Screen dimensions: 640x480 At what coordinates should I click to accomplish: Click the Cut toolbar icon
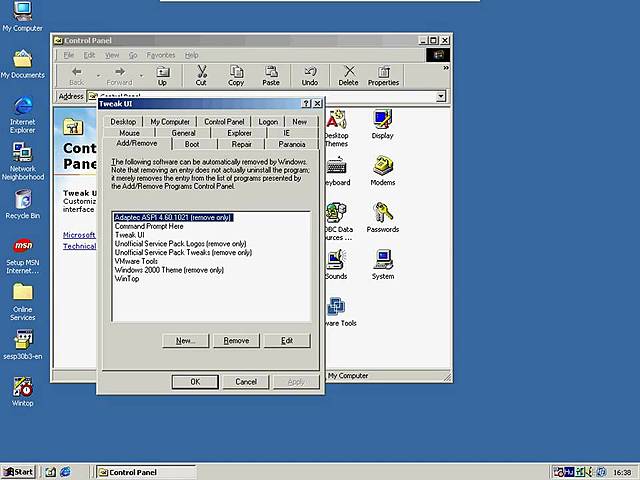pos(201,76)
